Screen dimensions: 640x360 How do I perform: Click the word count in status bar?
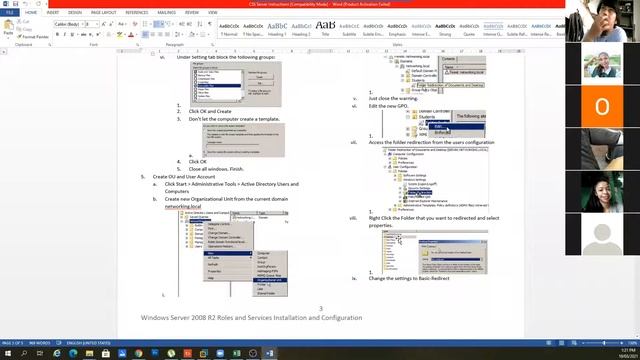tap(40, 343)
